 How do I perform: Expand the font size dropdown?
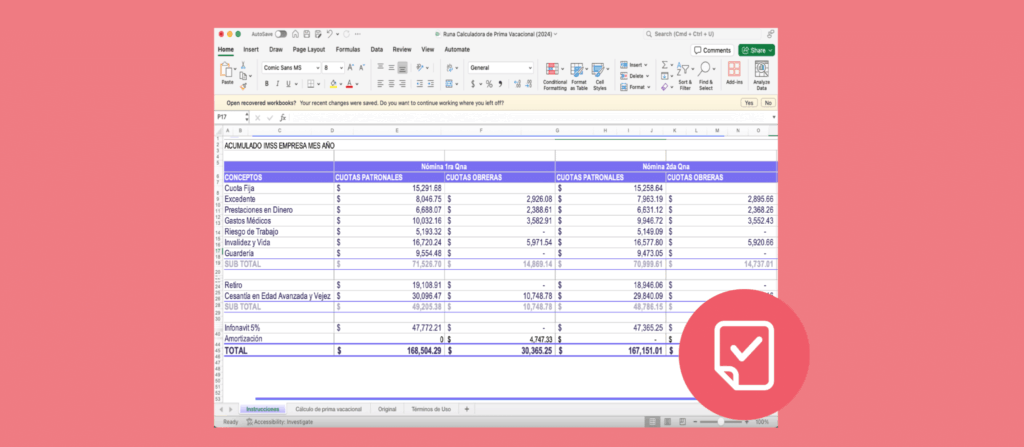pos(339,68)
